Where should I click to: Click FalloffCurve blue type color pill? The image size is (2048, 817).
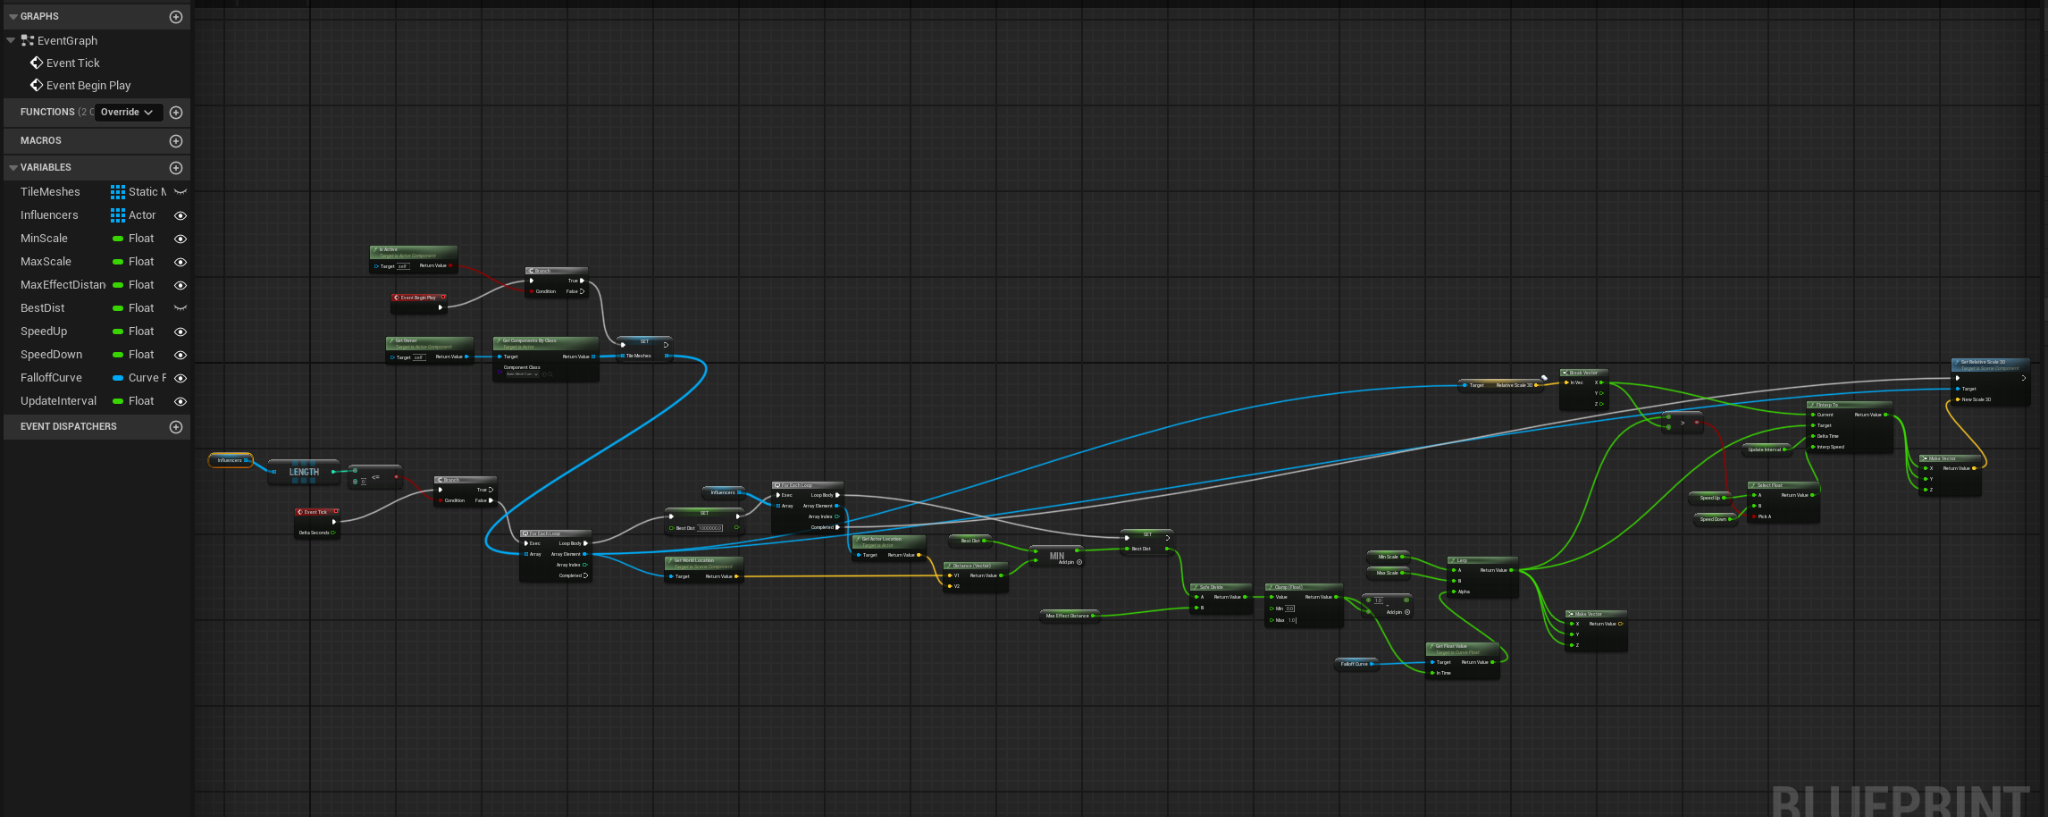pos(118,378)
